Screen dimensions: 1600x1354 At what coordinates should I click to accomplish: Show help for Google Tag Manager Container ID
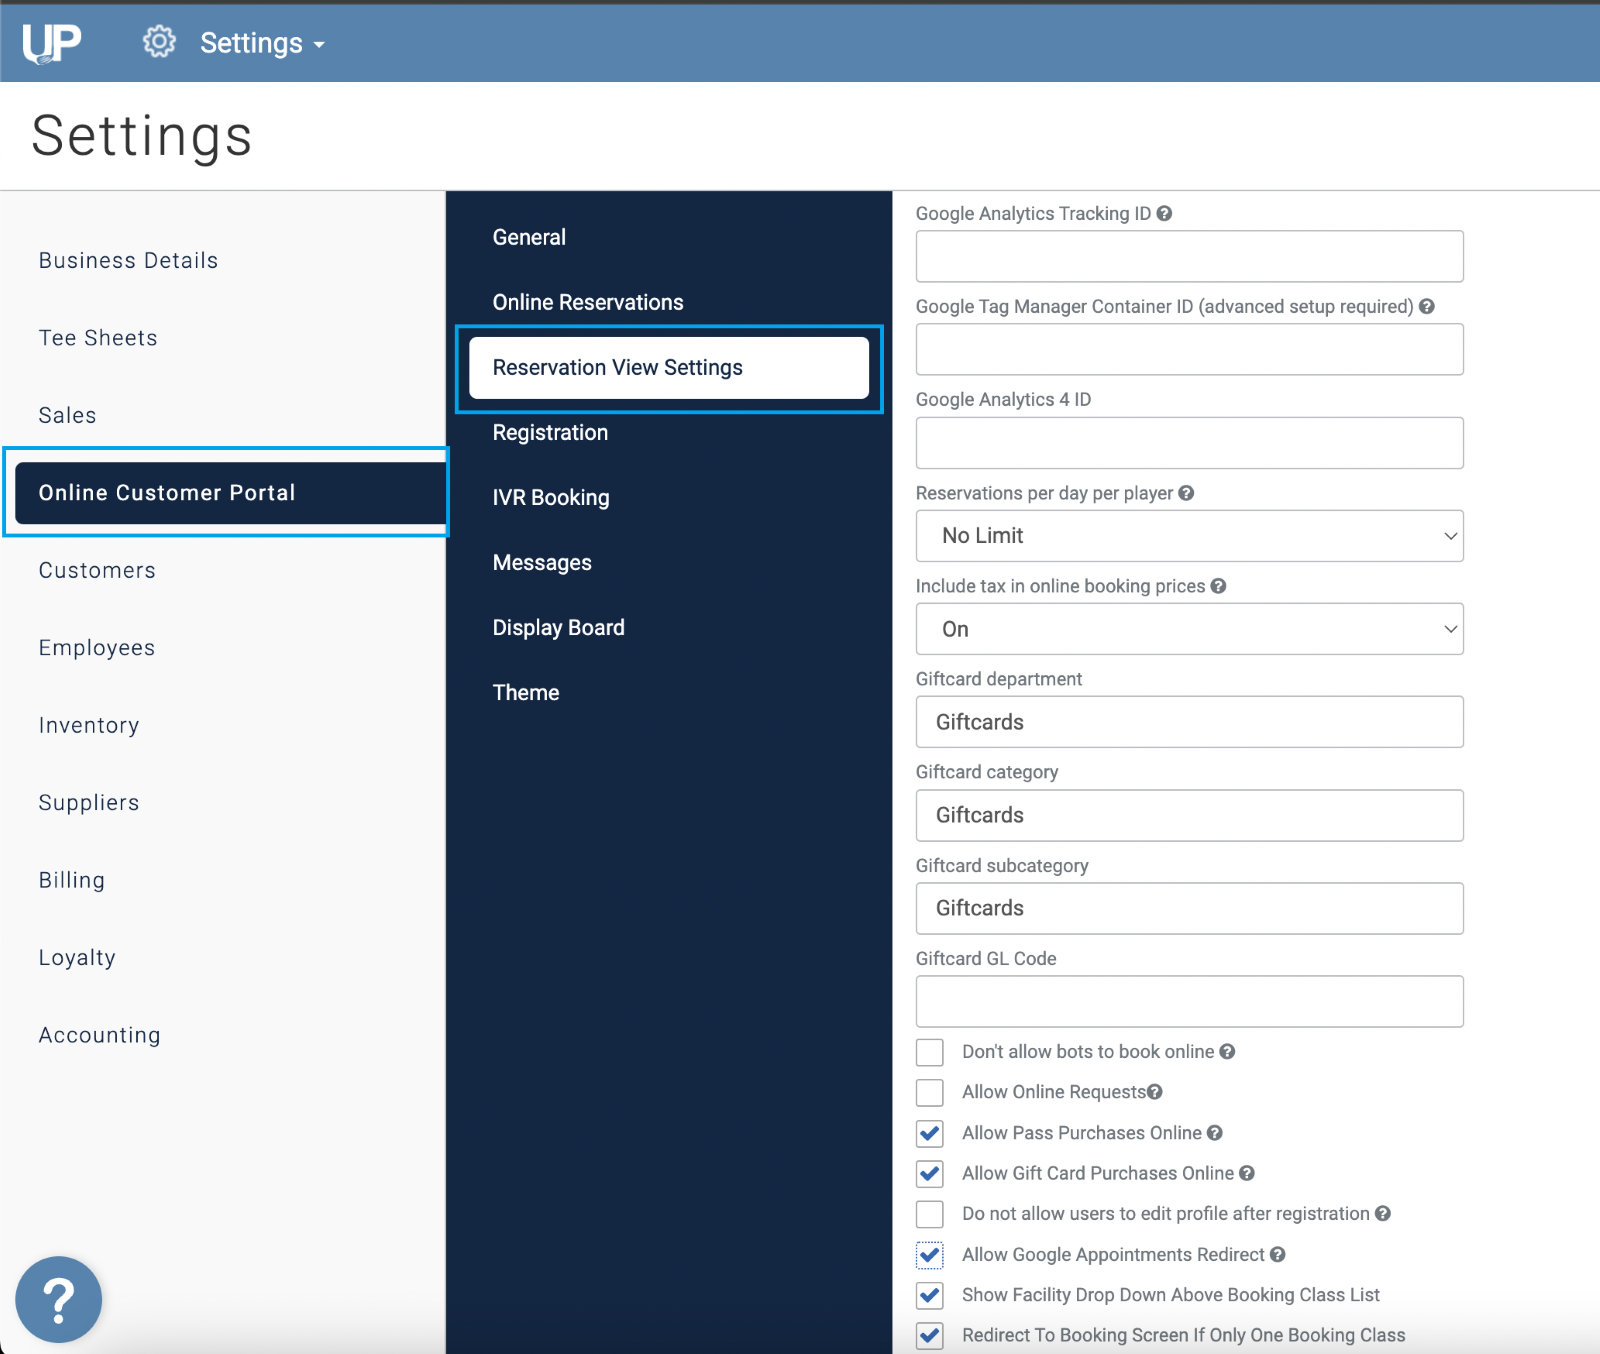tap(1427, 306)
